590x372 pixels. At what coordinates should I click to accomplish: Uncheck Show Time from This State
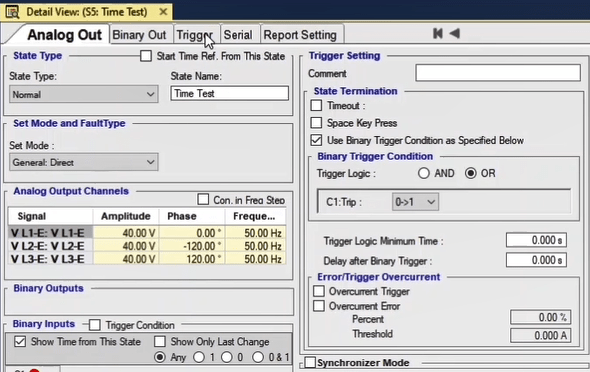(x=20, y=342)
